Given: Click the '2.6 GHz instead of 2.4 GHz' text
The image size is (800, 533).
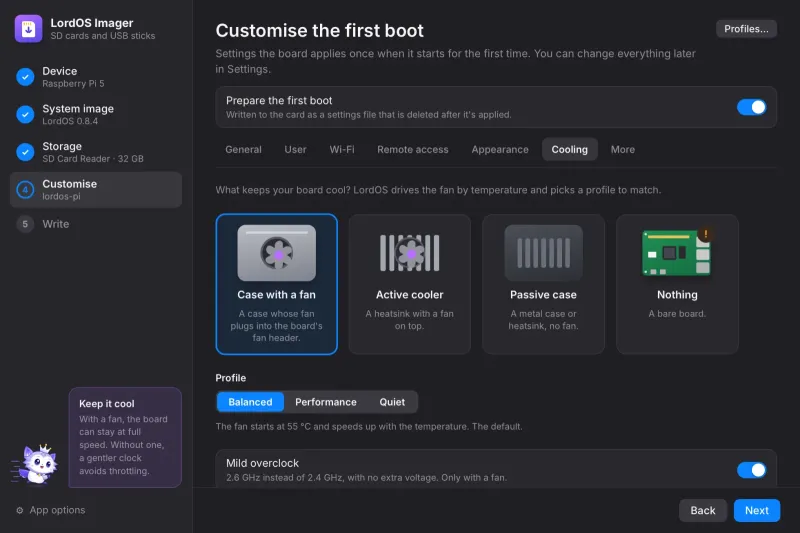Looking at the screenshot, I should [366, 478].
